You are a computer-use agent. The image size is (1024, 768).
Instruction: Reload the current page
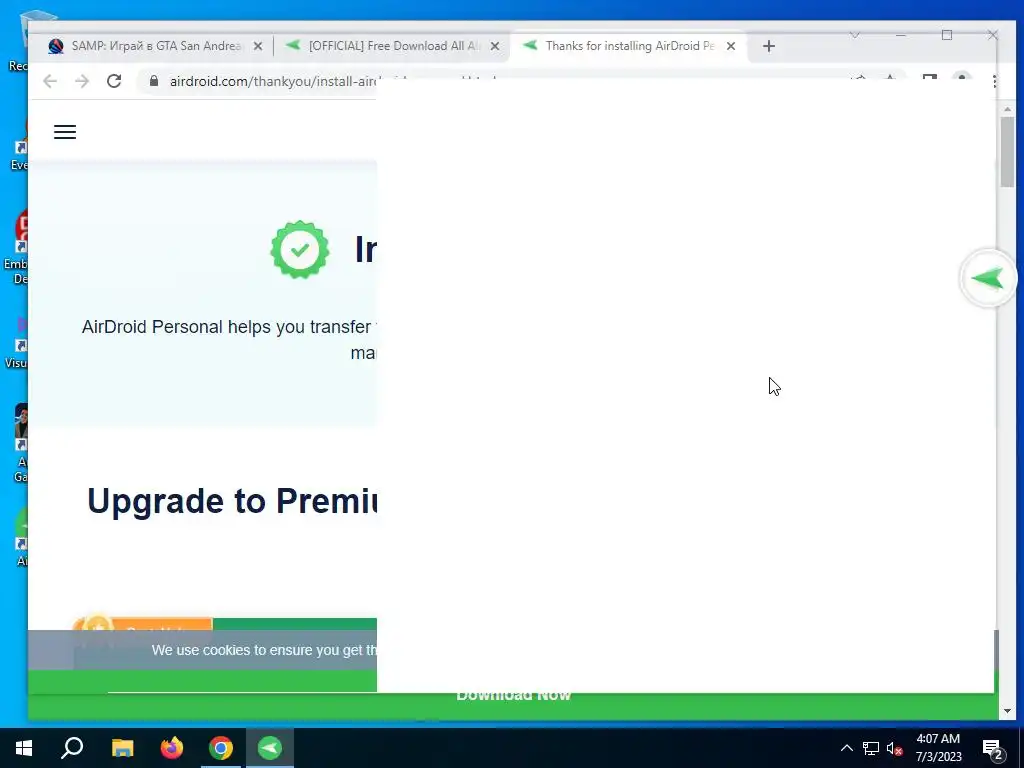tap(114, 81)
